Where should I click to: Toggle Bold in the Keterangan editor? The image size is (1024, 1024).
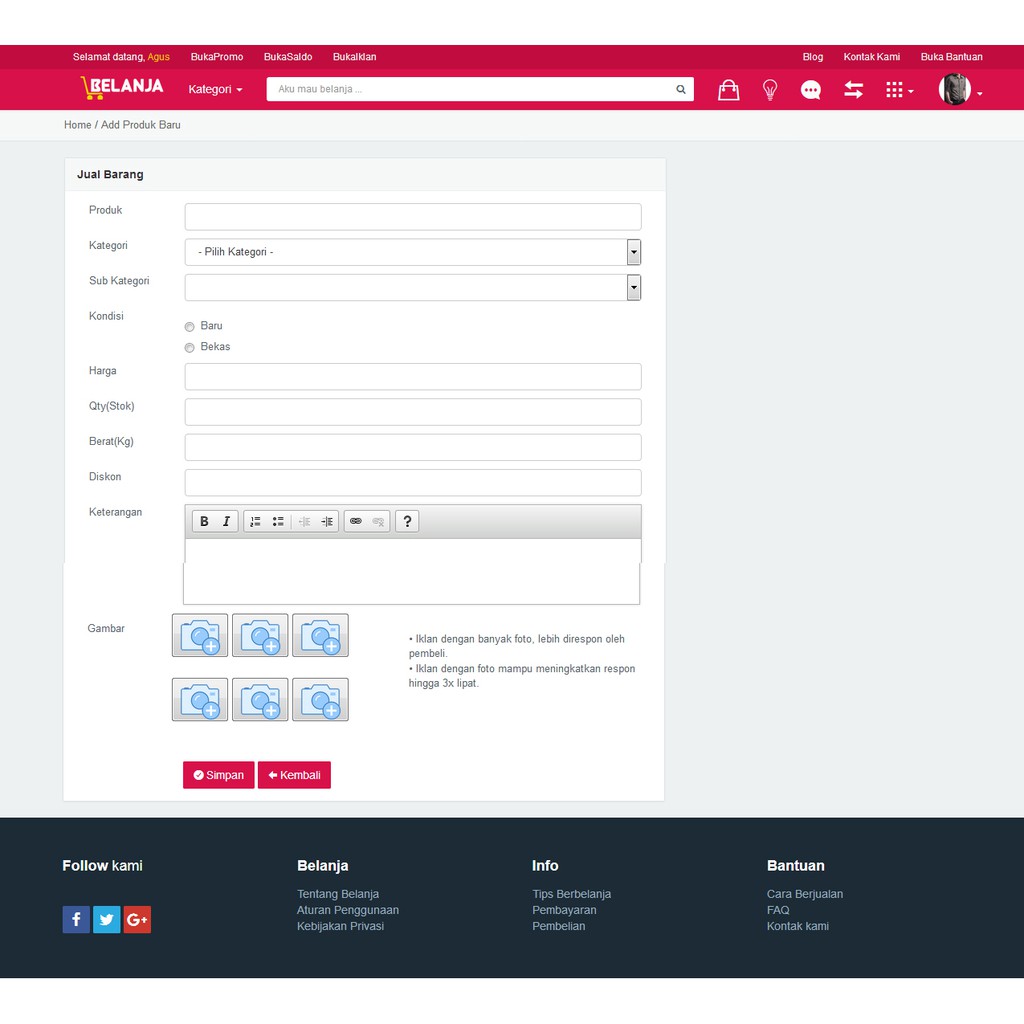click(x=204, y=521)
